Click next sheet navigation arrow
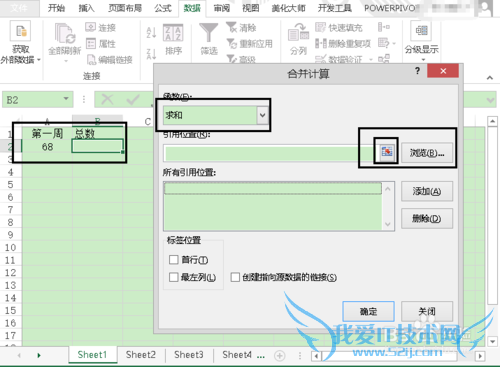 [x=39, y=355]
